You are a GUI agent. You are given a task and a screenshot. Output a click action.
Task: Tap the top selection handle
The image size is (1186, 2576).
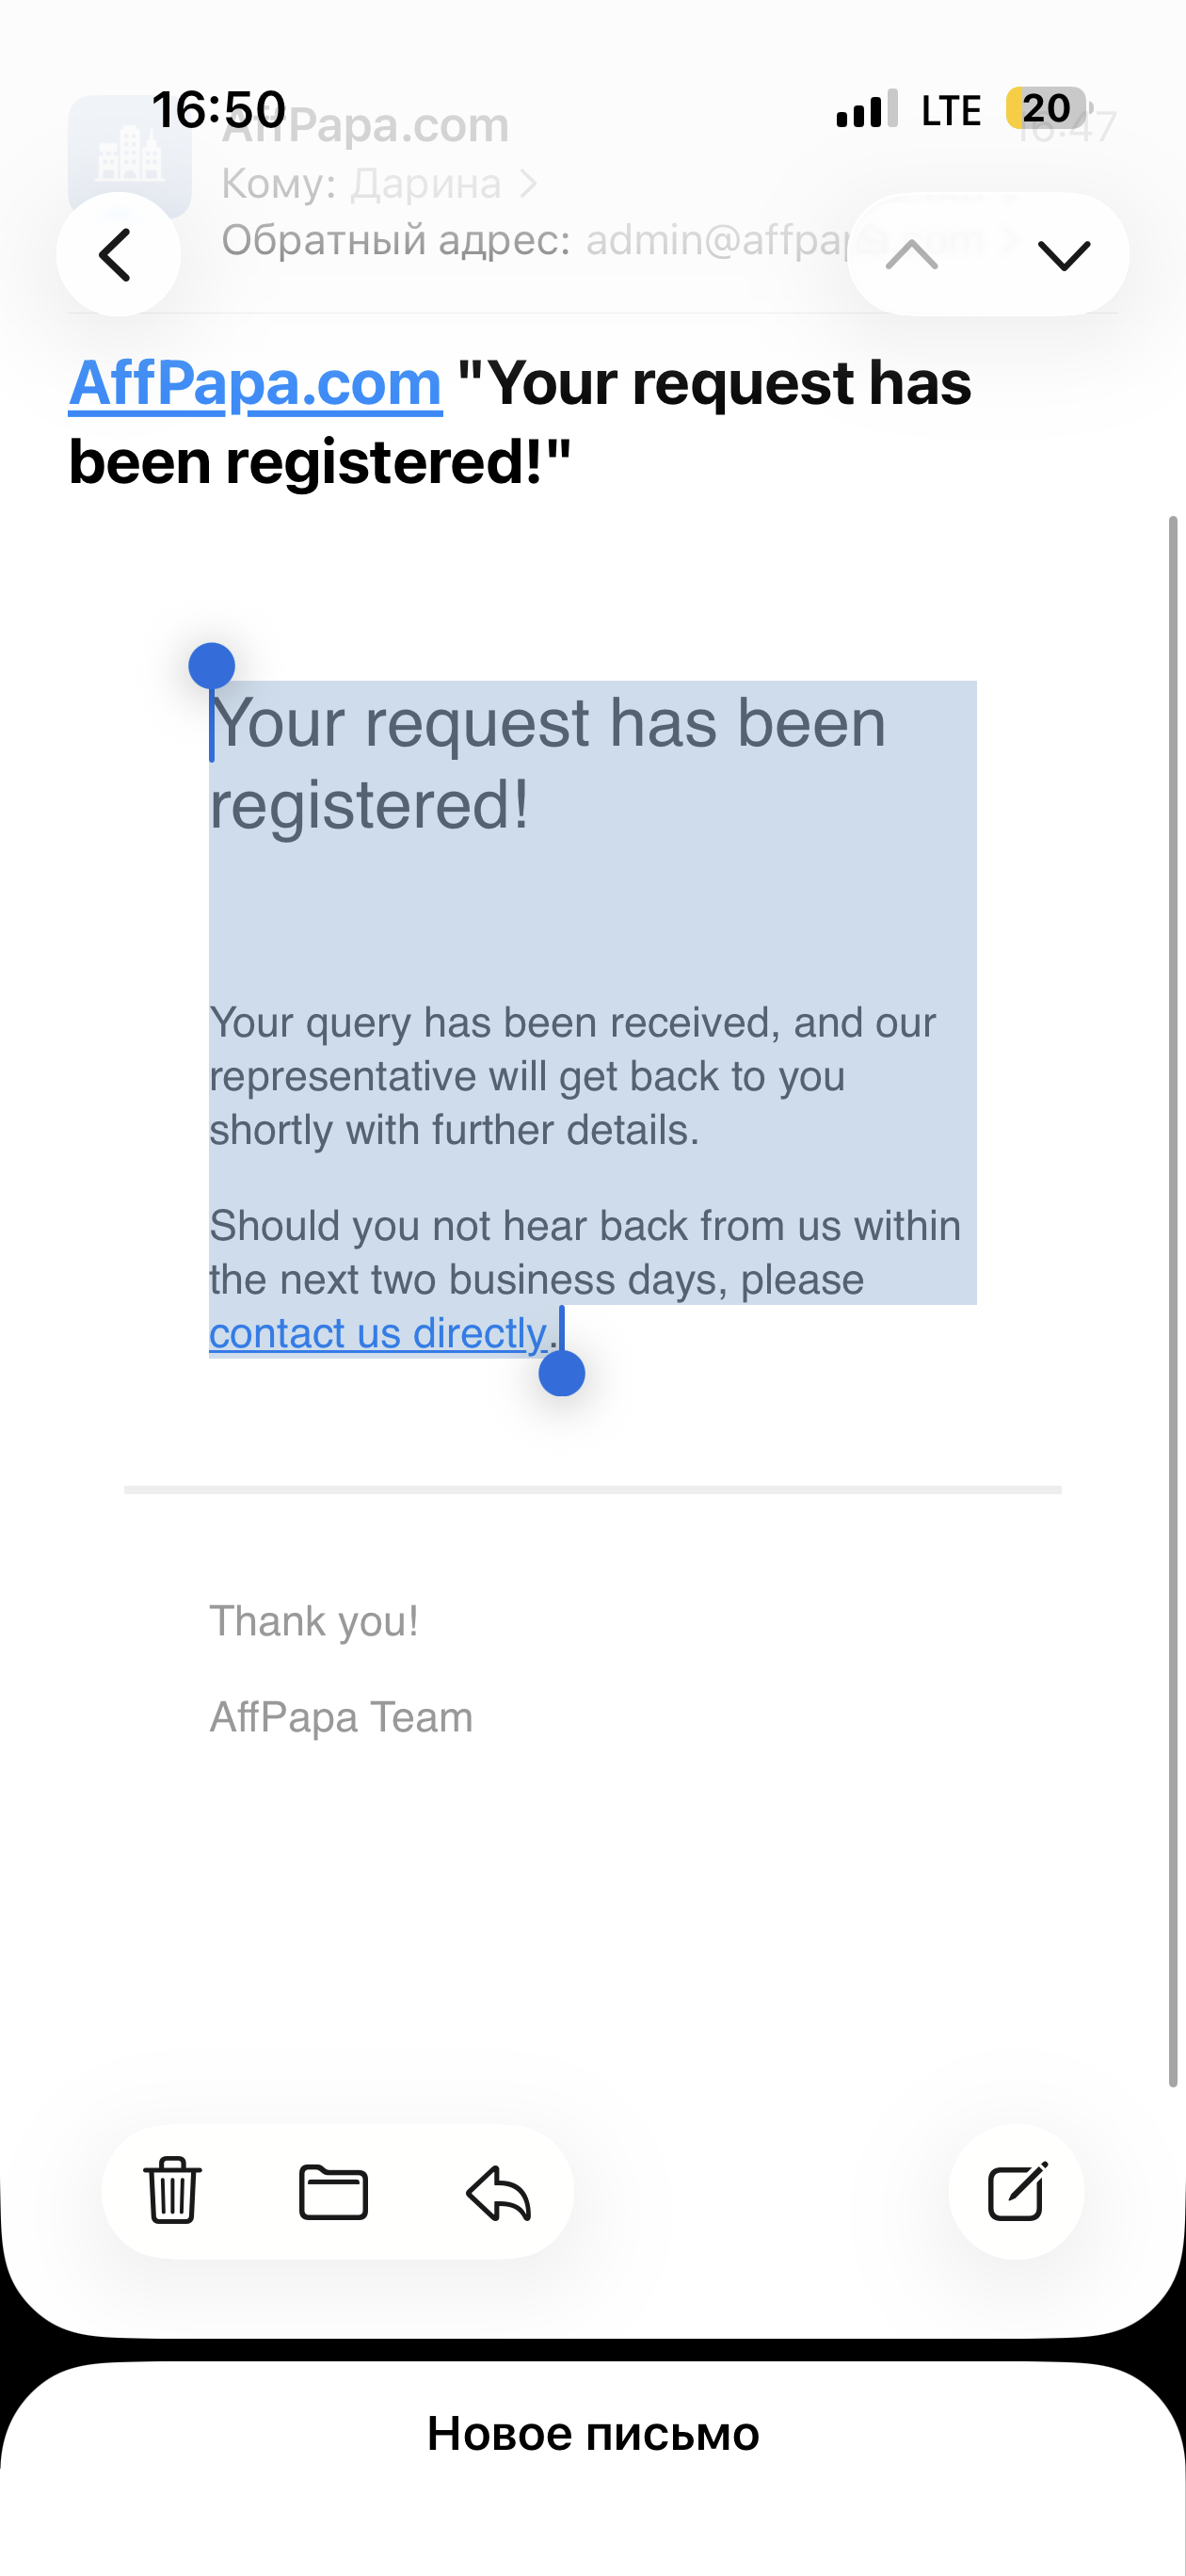(212, 666)
